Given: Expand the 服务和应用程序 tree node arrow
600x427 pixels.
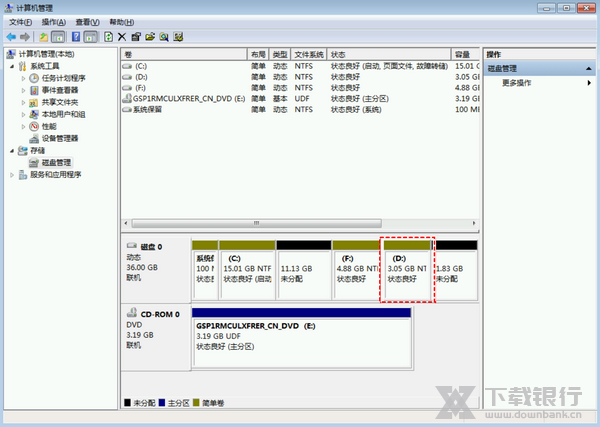Looking at the screenshot, I should 12,174.
